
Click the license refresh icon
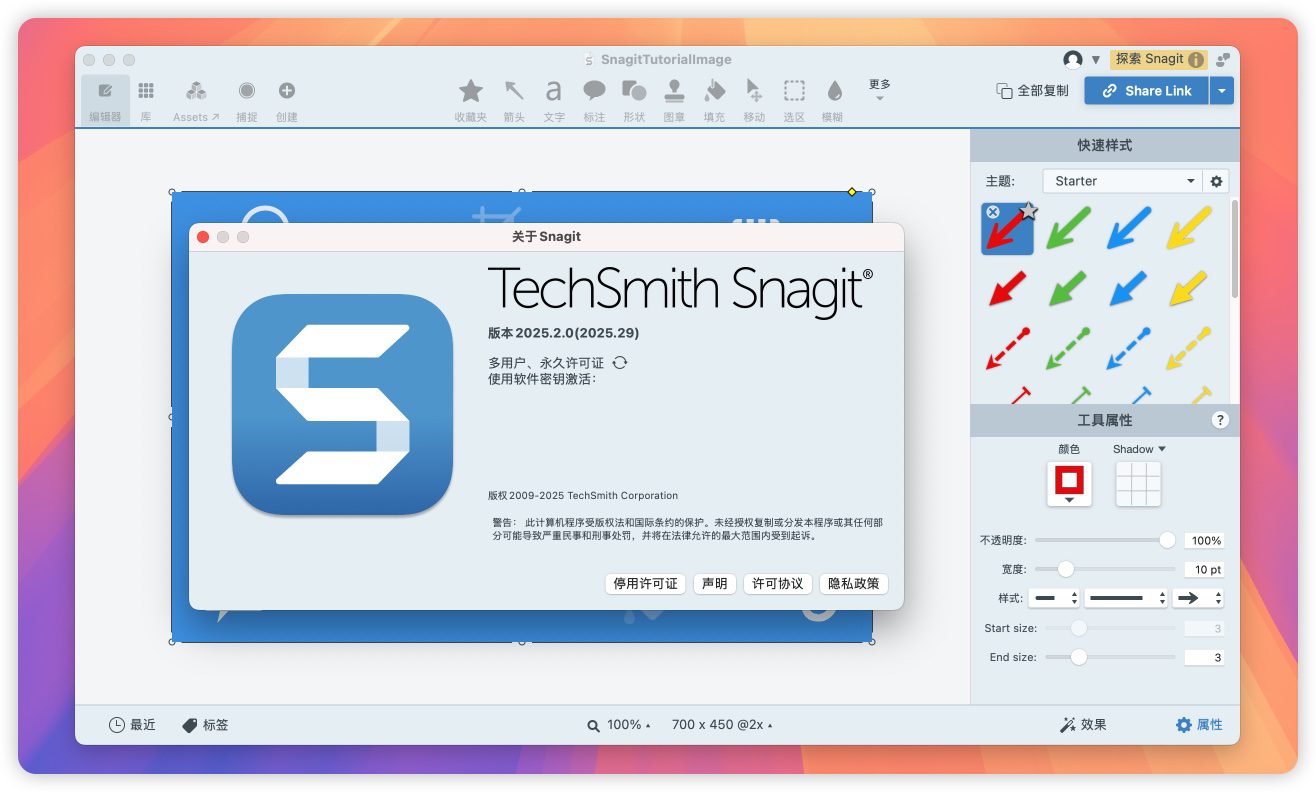click(620, 363)
